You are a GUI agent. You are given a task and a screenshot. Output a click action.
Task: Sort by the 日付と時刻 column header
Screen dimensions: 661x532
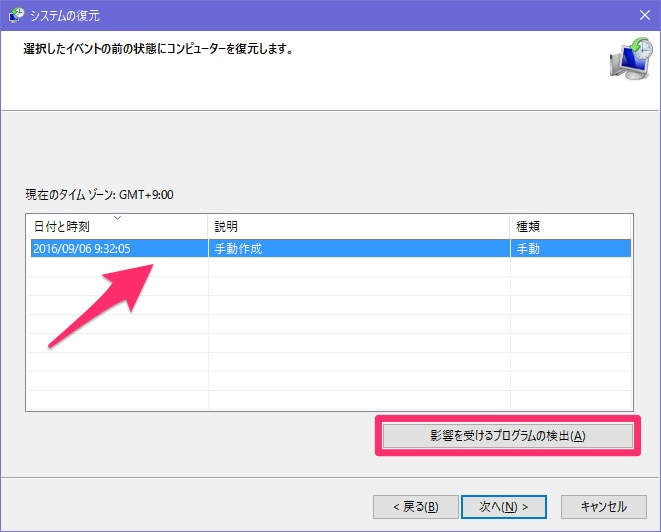117,227
